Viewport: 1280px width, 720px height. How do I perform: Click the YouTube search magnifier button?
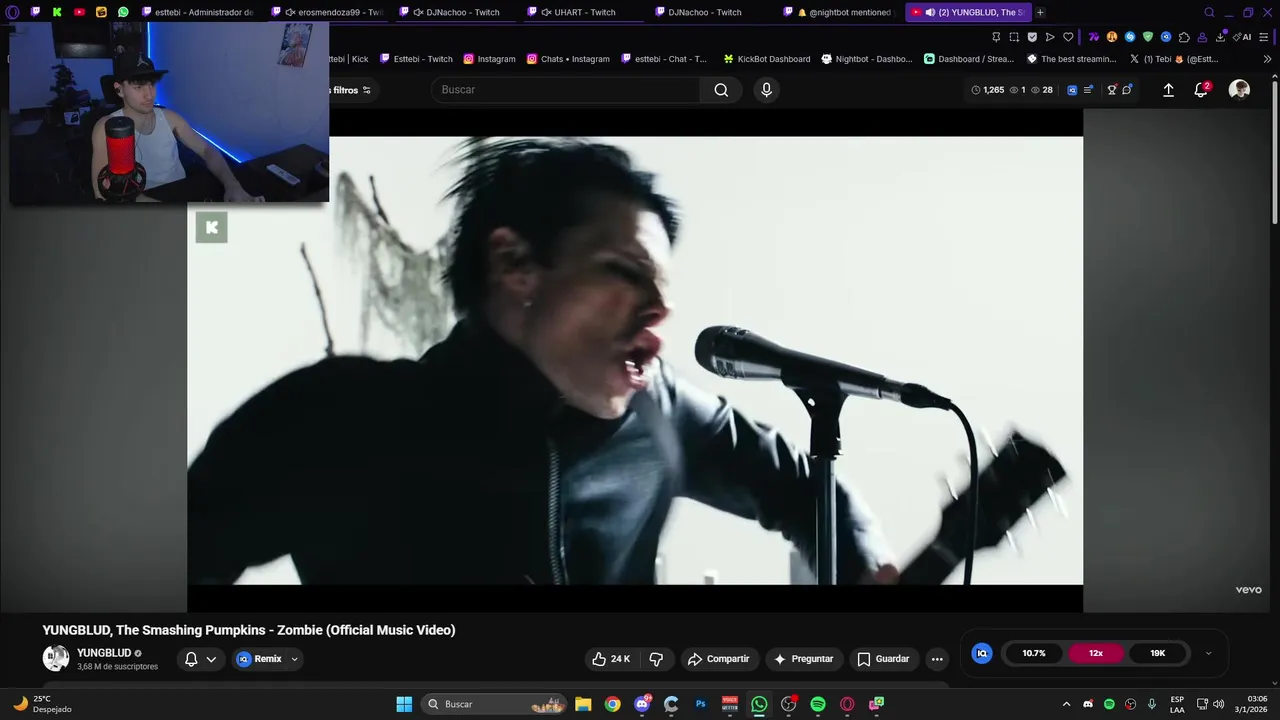(x=721, y=90)
